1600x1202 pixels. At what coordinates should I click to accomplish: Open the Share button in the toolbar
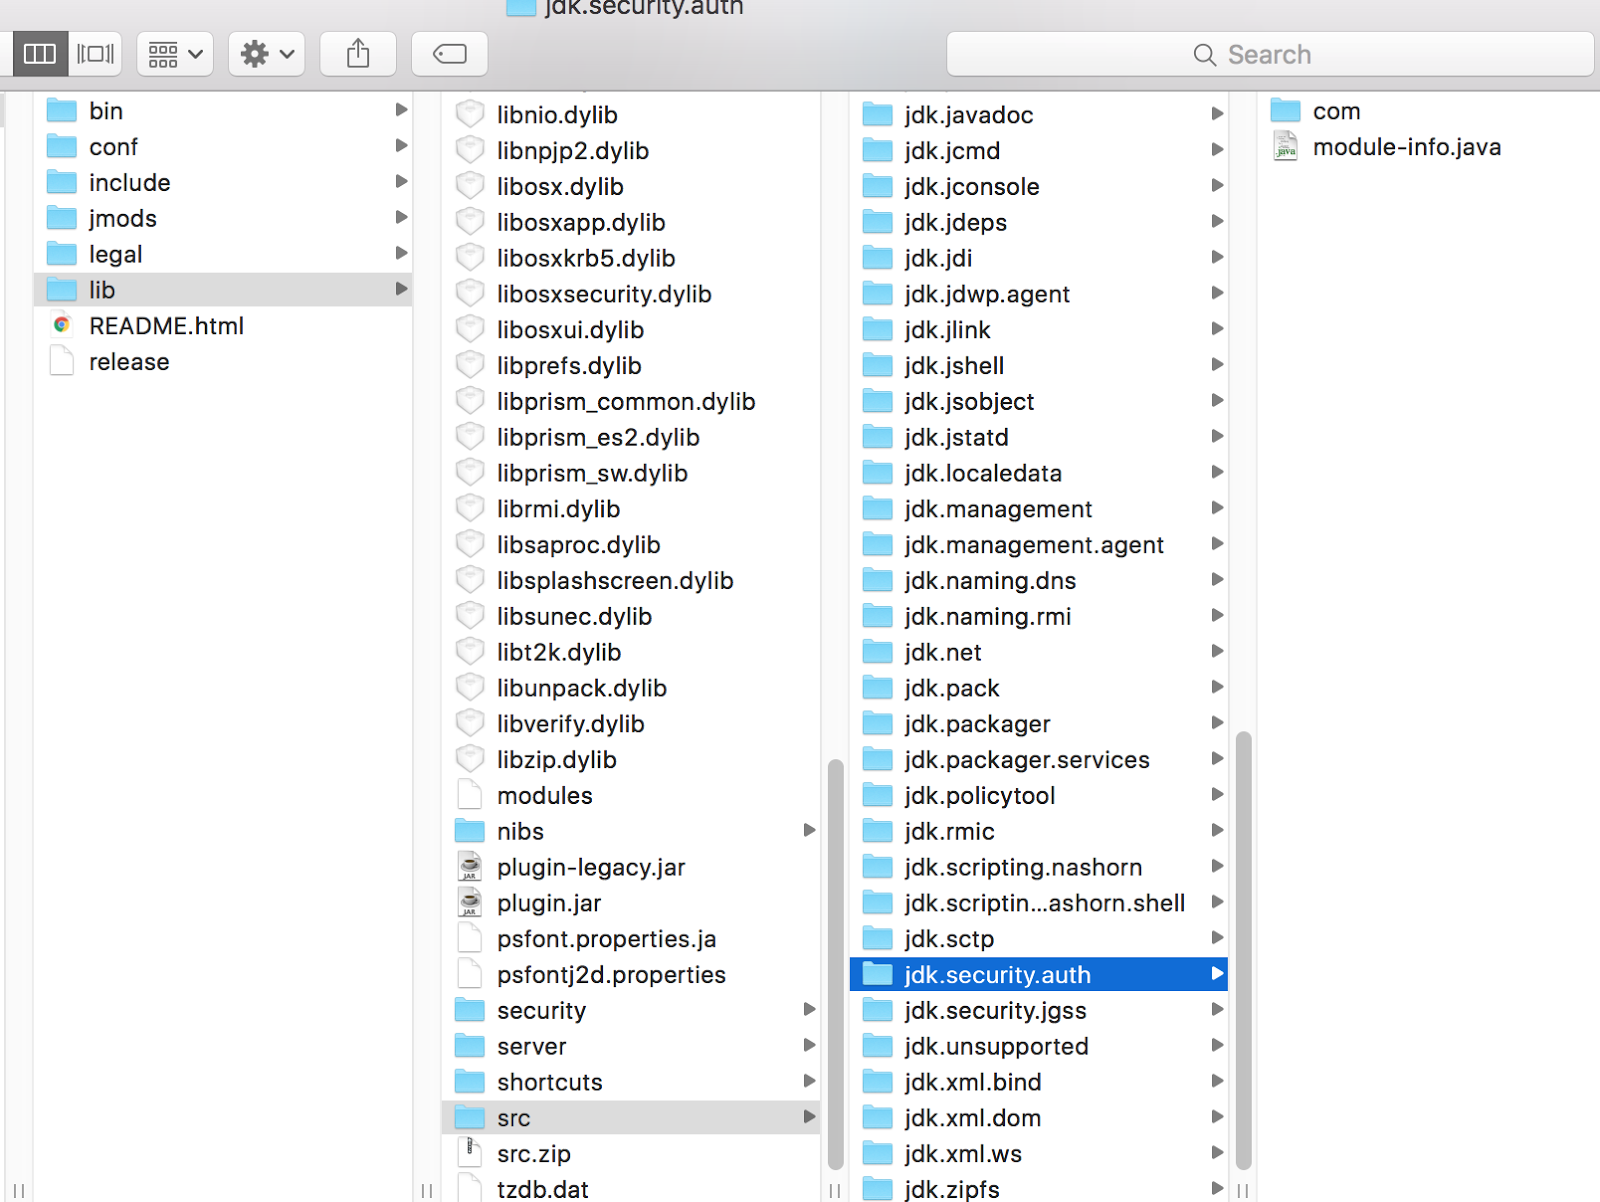pyautogui.click(x=357, y=53)
